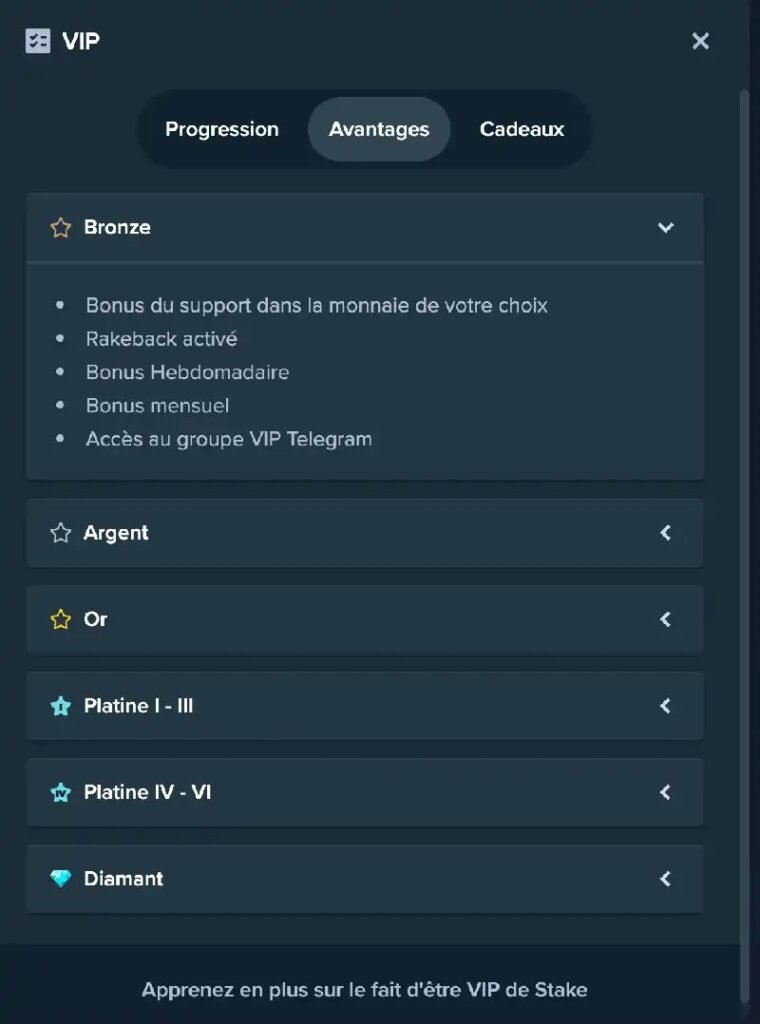The image size is (760, 1024).
Task: Click the Or gold star icon
Action: point(60,619)
